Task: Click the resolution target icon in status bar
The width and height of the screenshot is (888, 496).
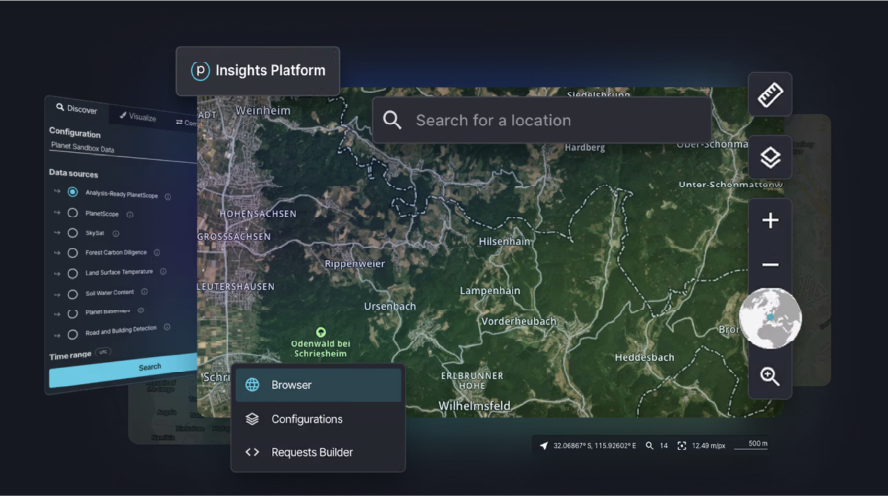Action: [x=682, y=446]
